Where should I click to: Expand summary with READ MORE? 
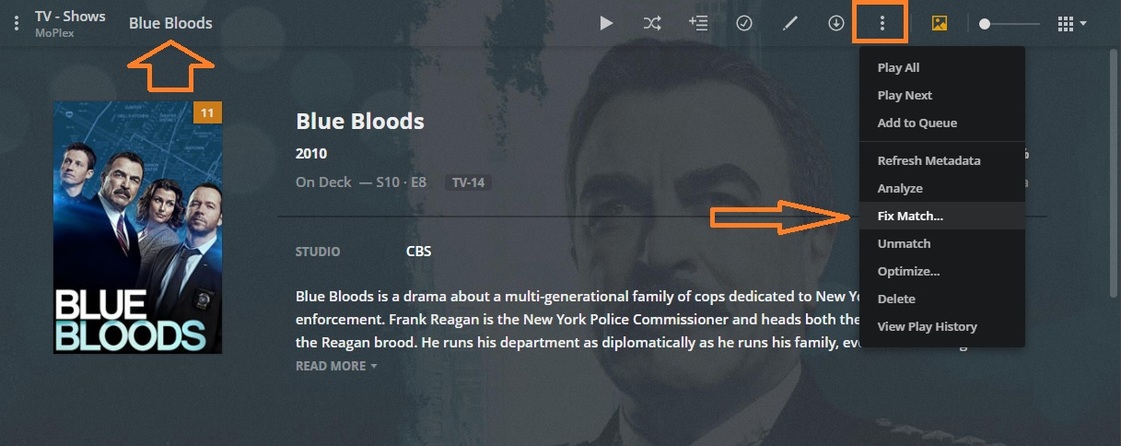point(336,366)
